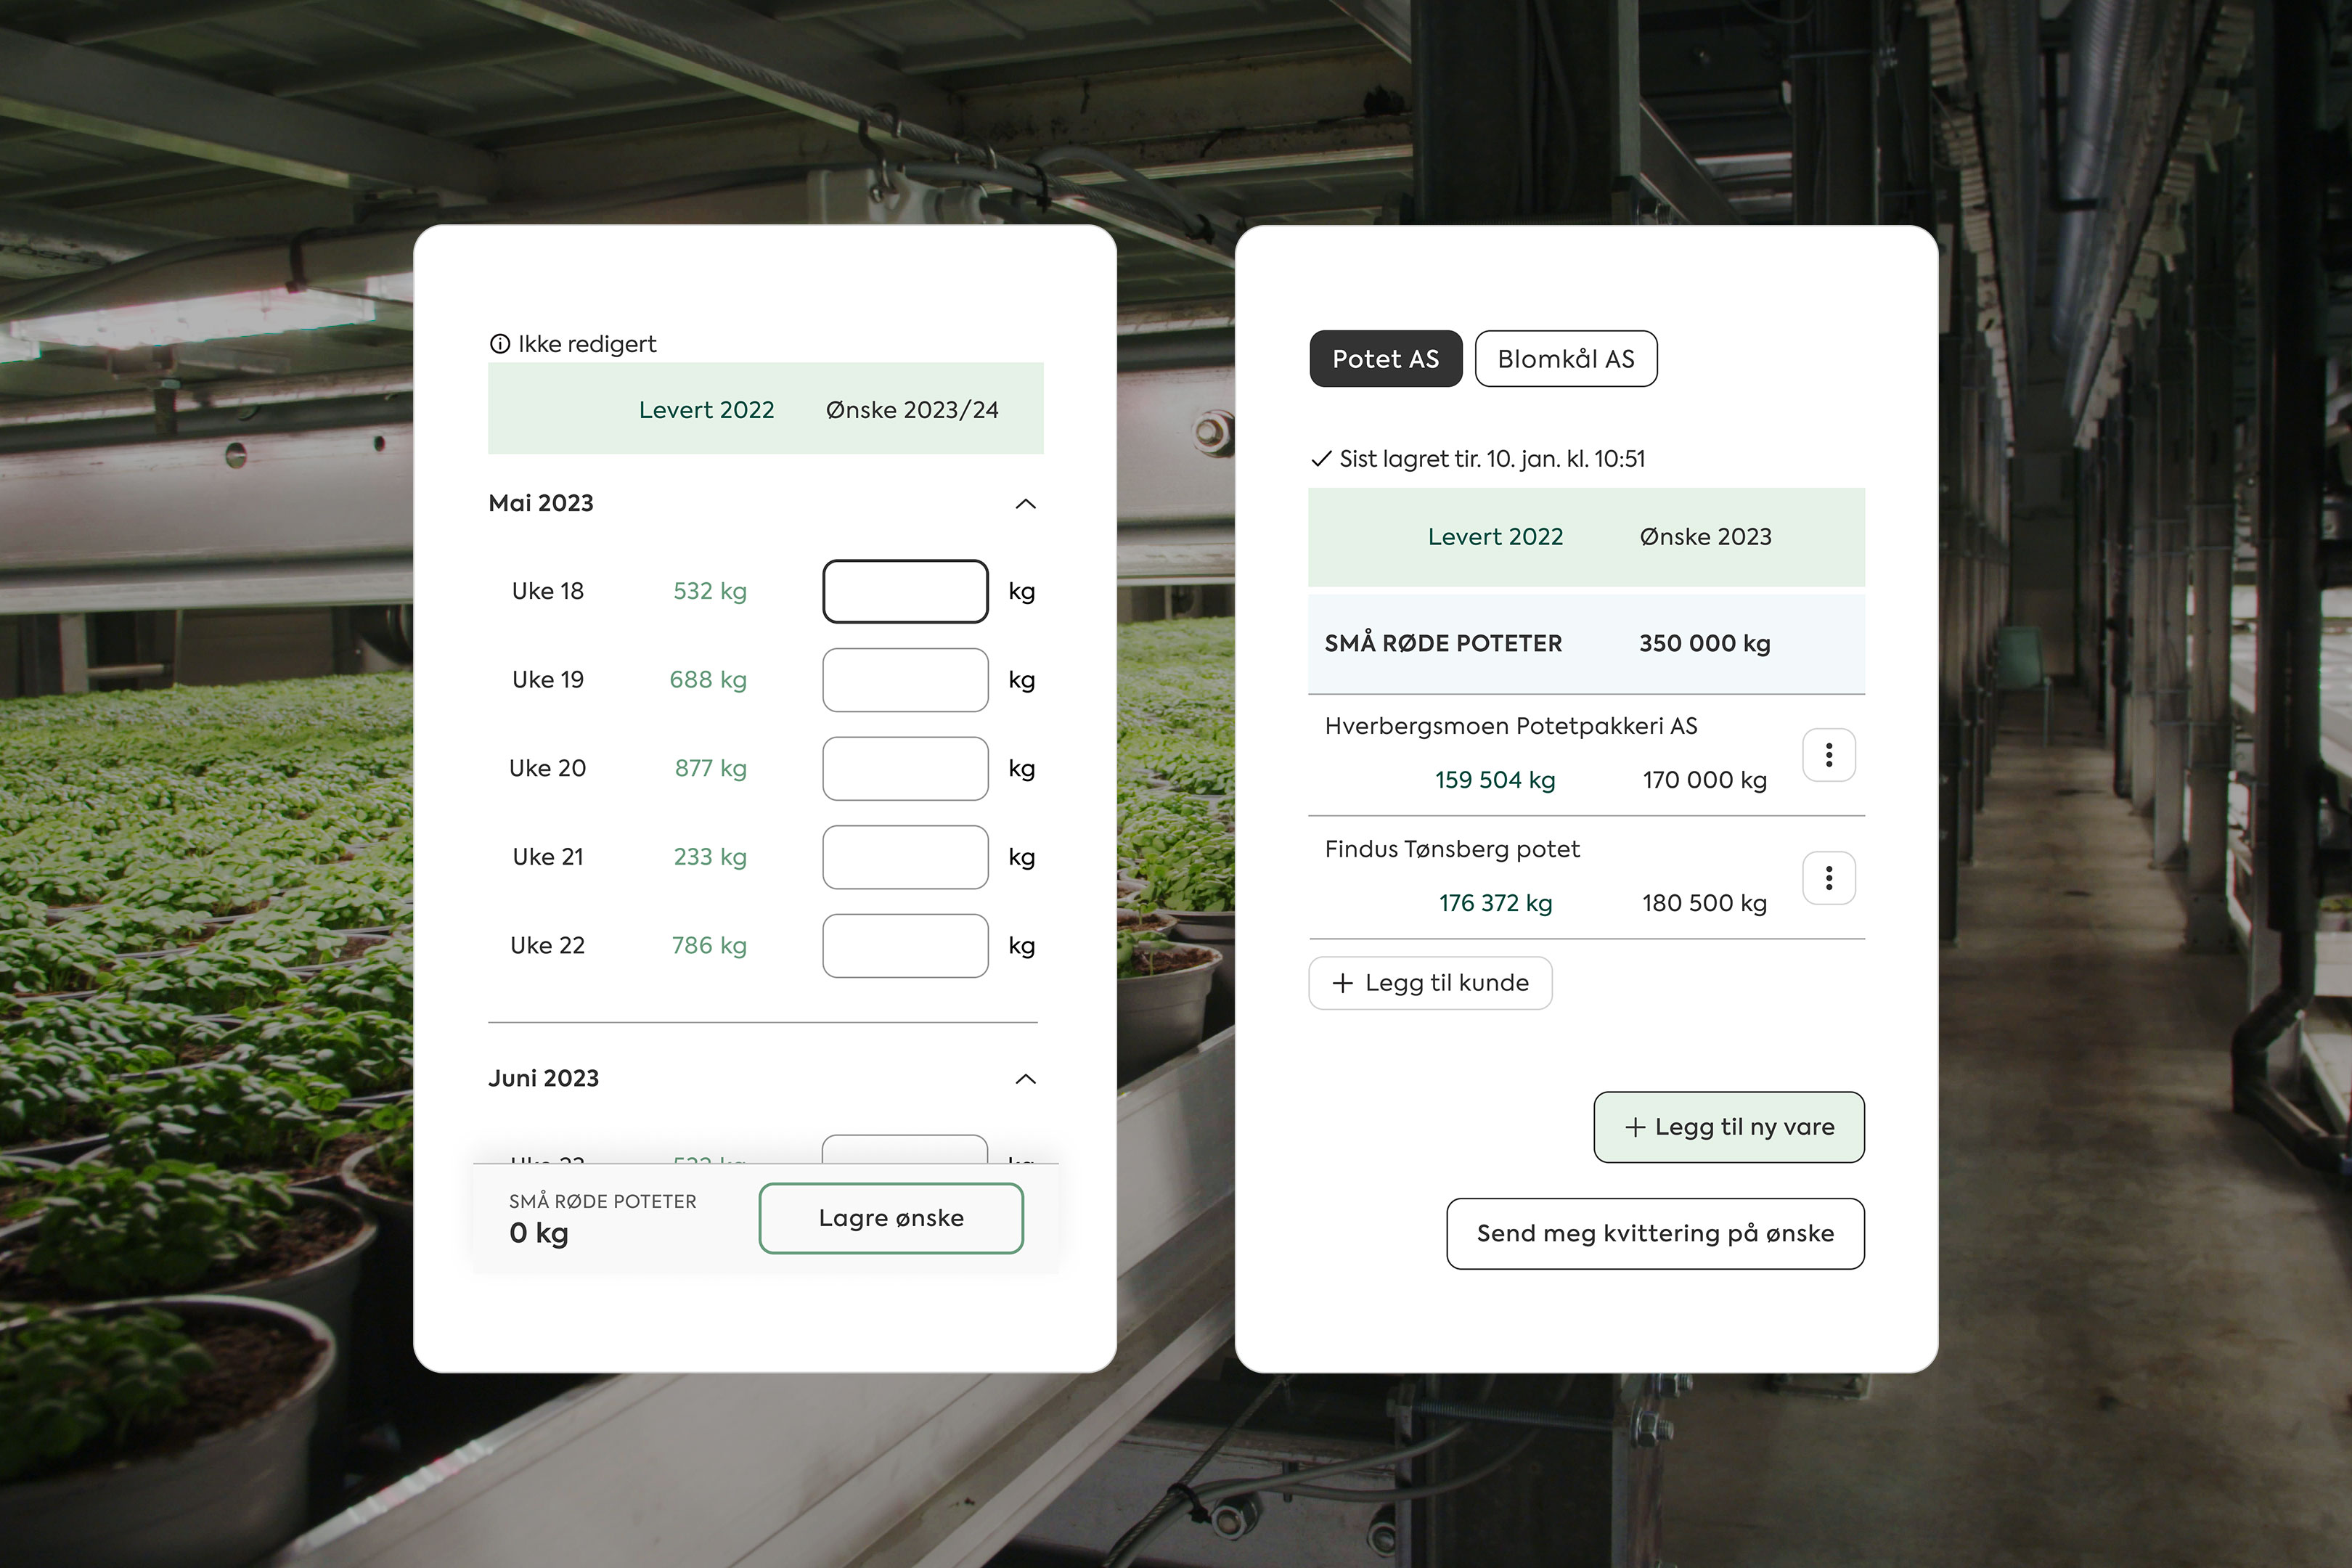Switch to the Potet AS tab
2352x1568 pixels.
(x=1385, y=359)
